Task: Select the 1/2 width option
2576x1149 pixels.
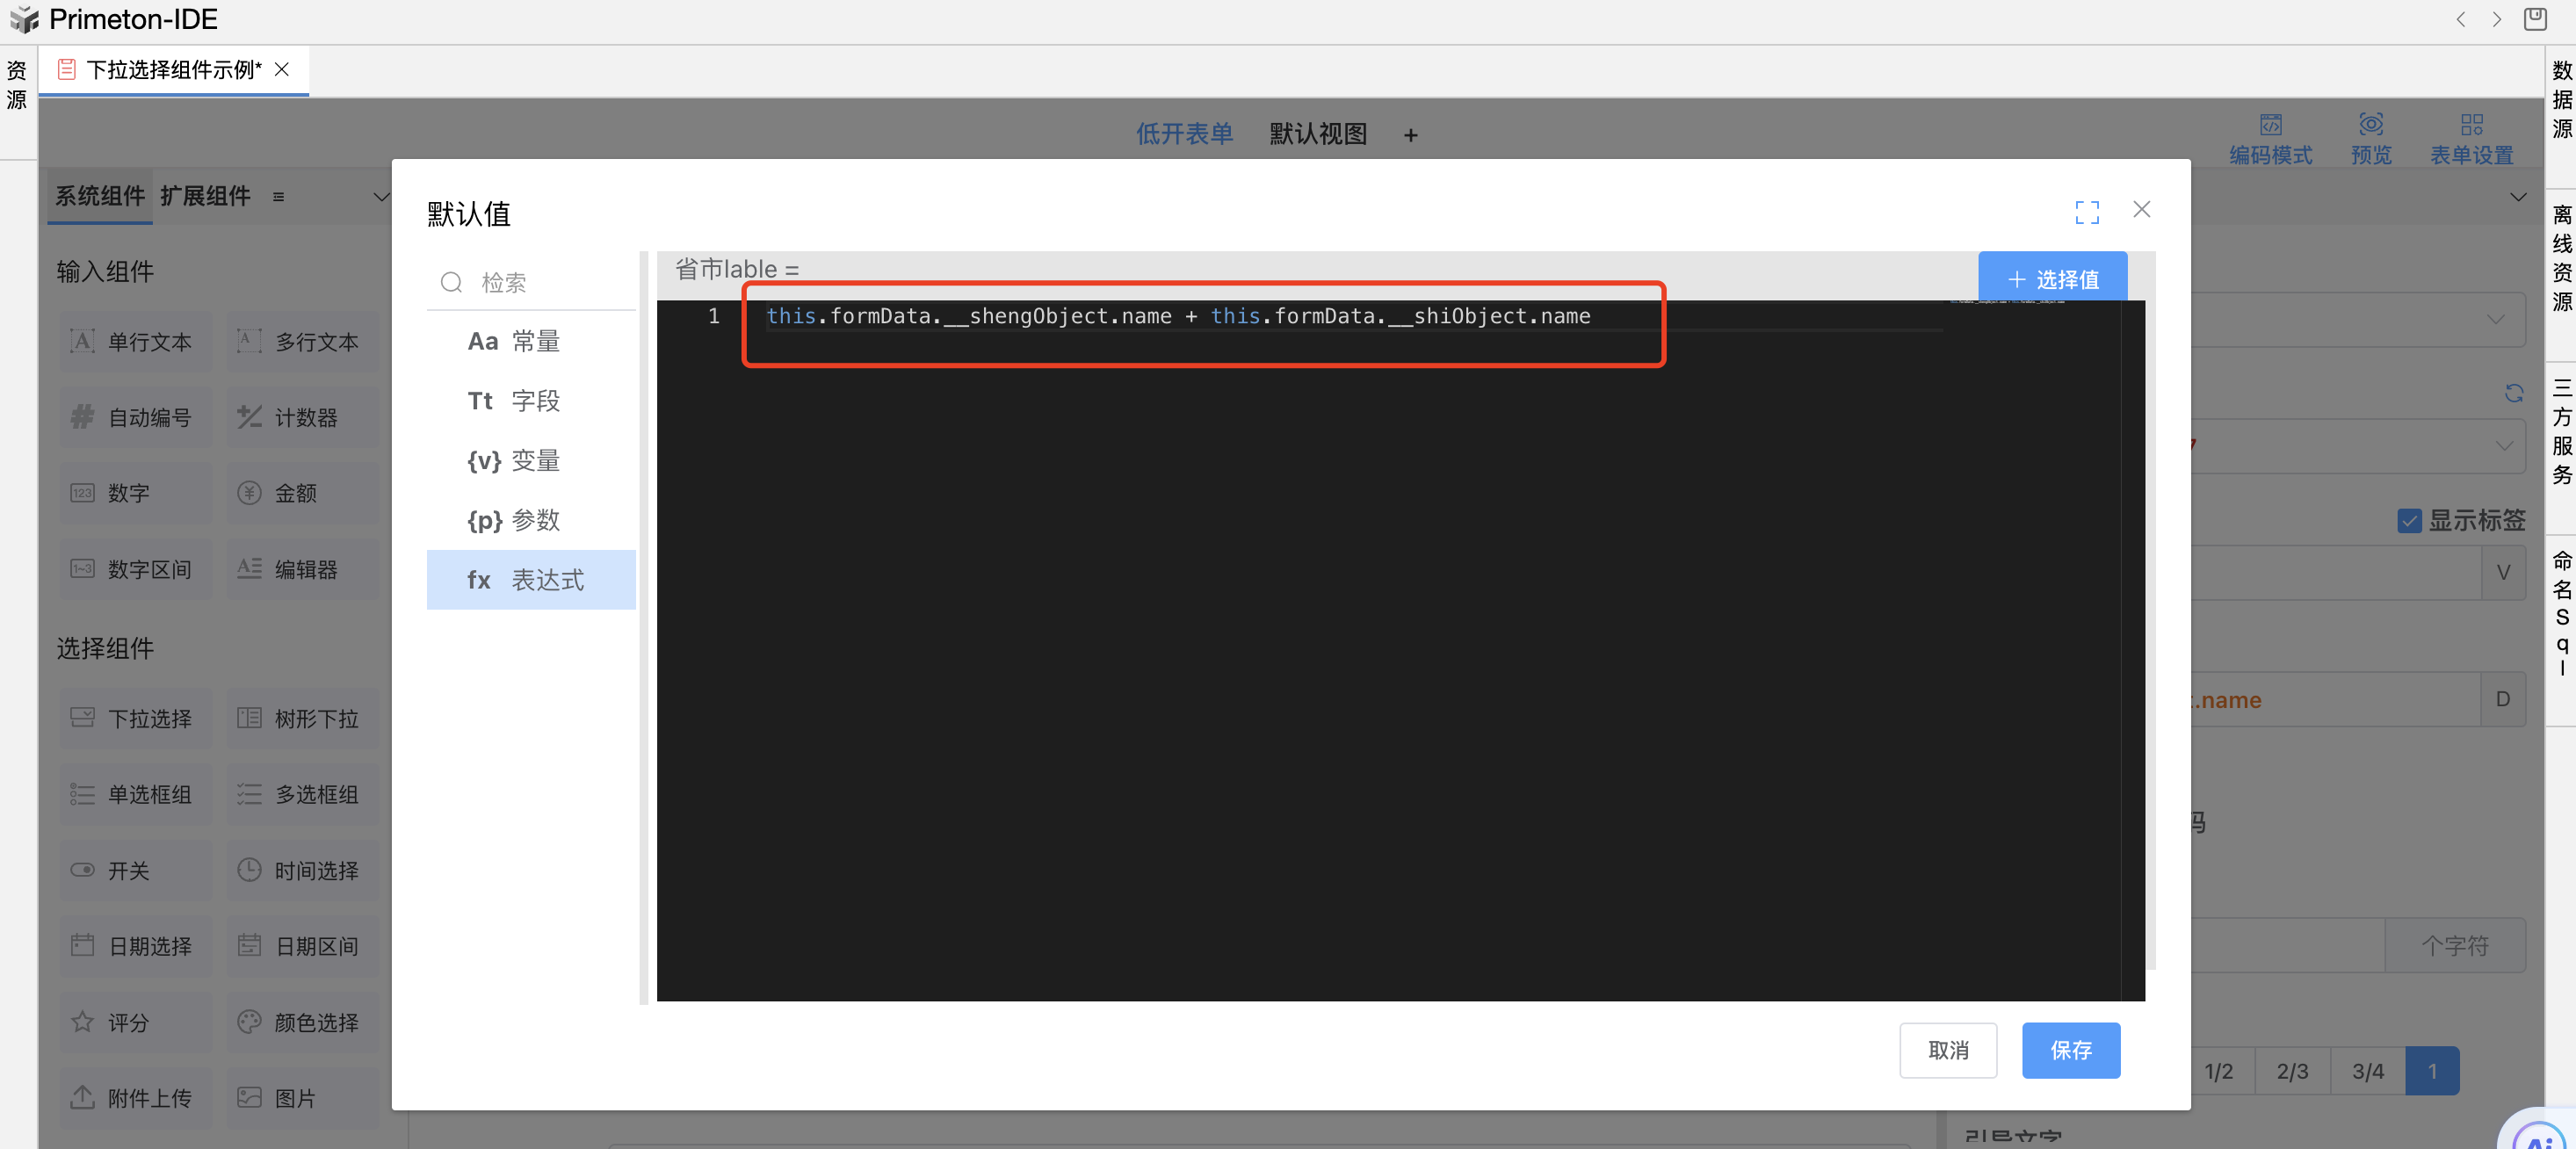Action: (x=2218, y=1071)
